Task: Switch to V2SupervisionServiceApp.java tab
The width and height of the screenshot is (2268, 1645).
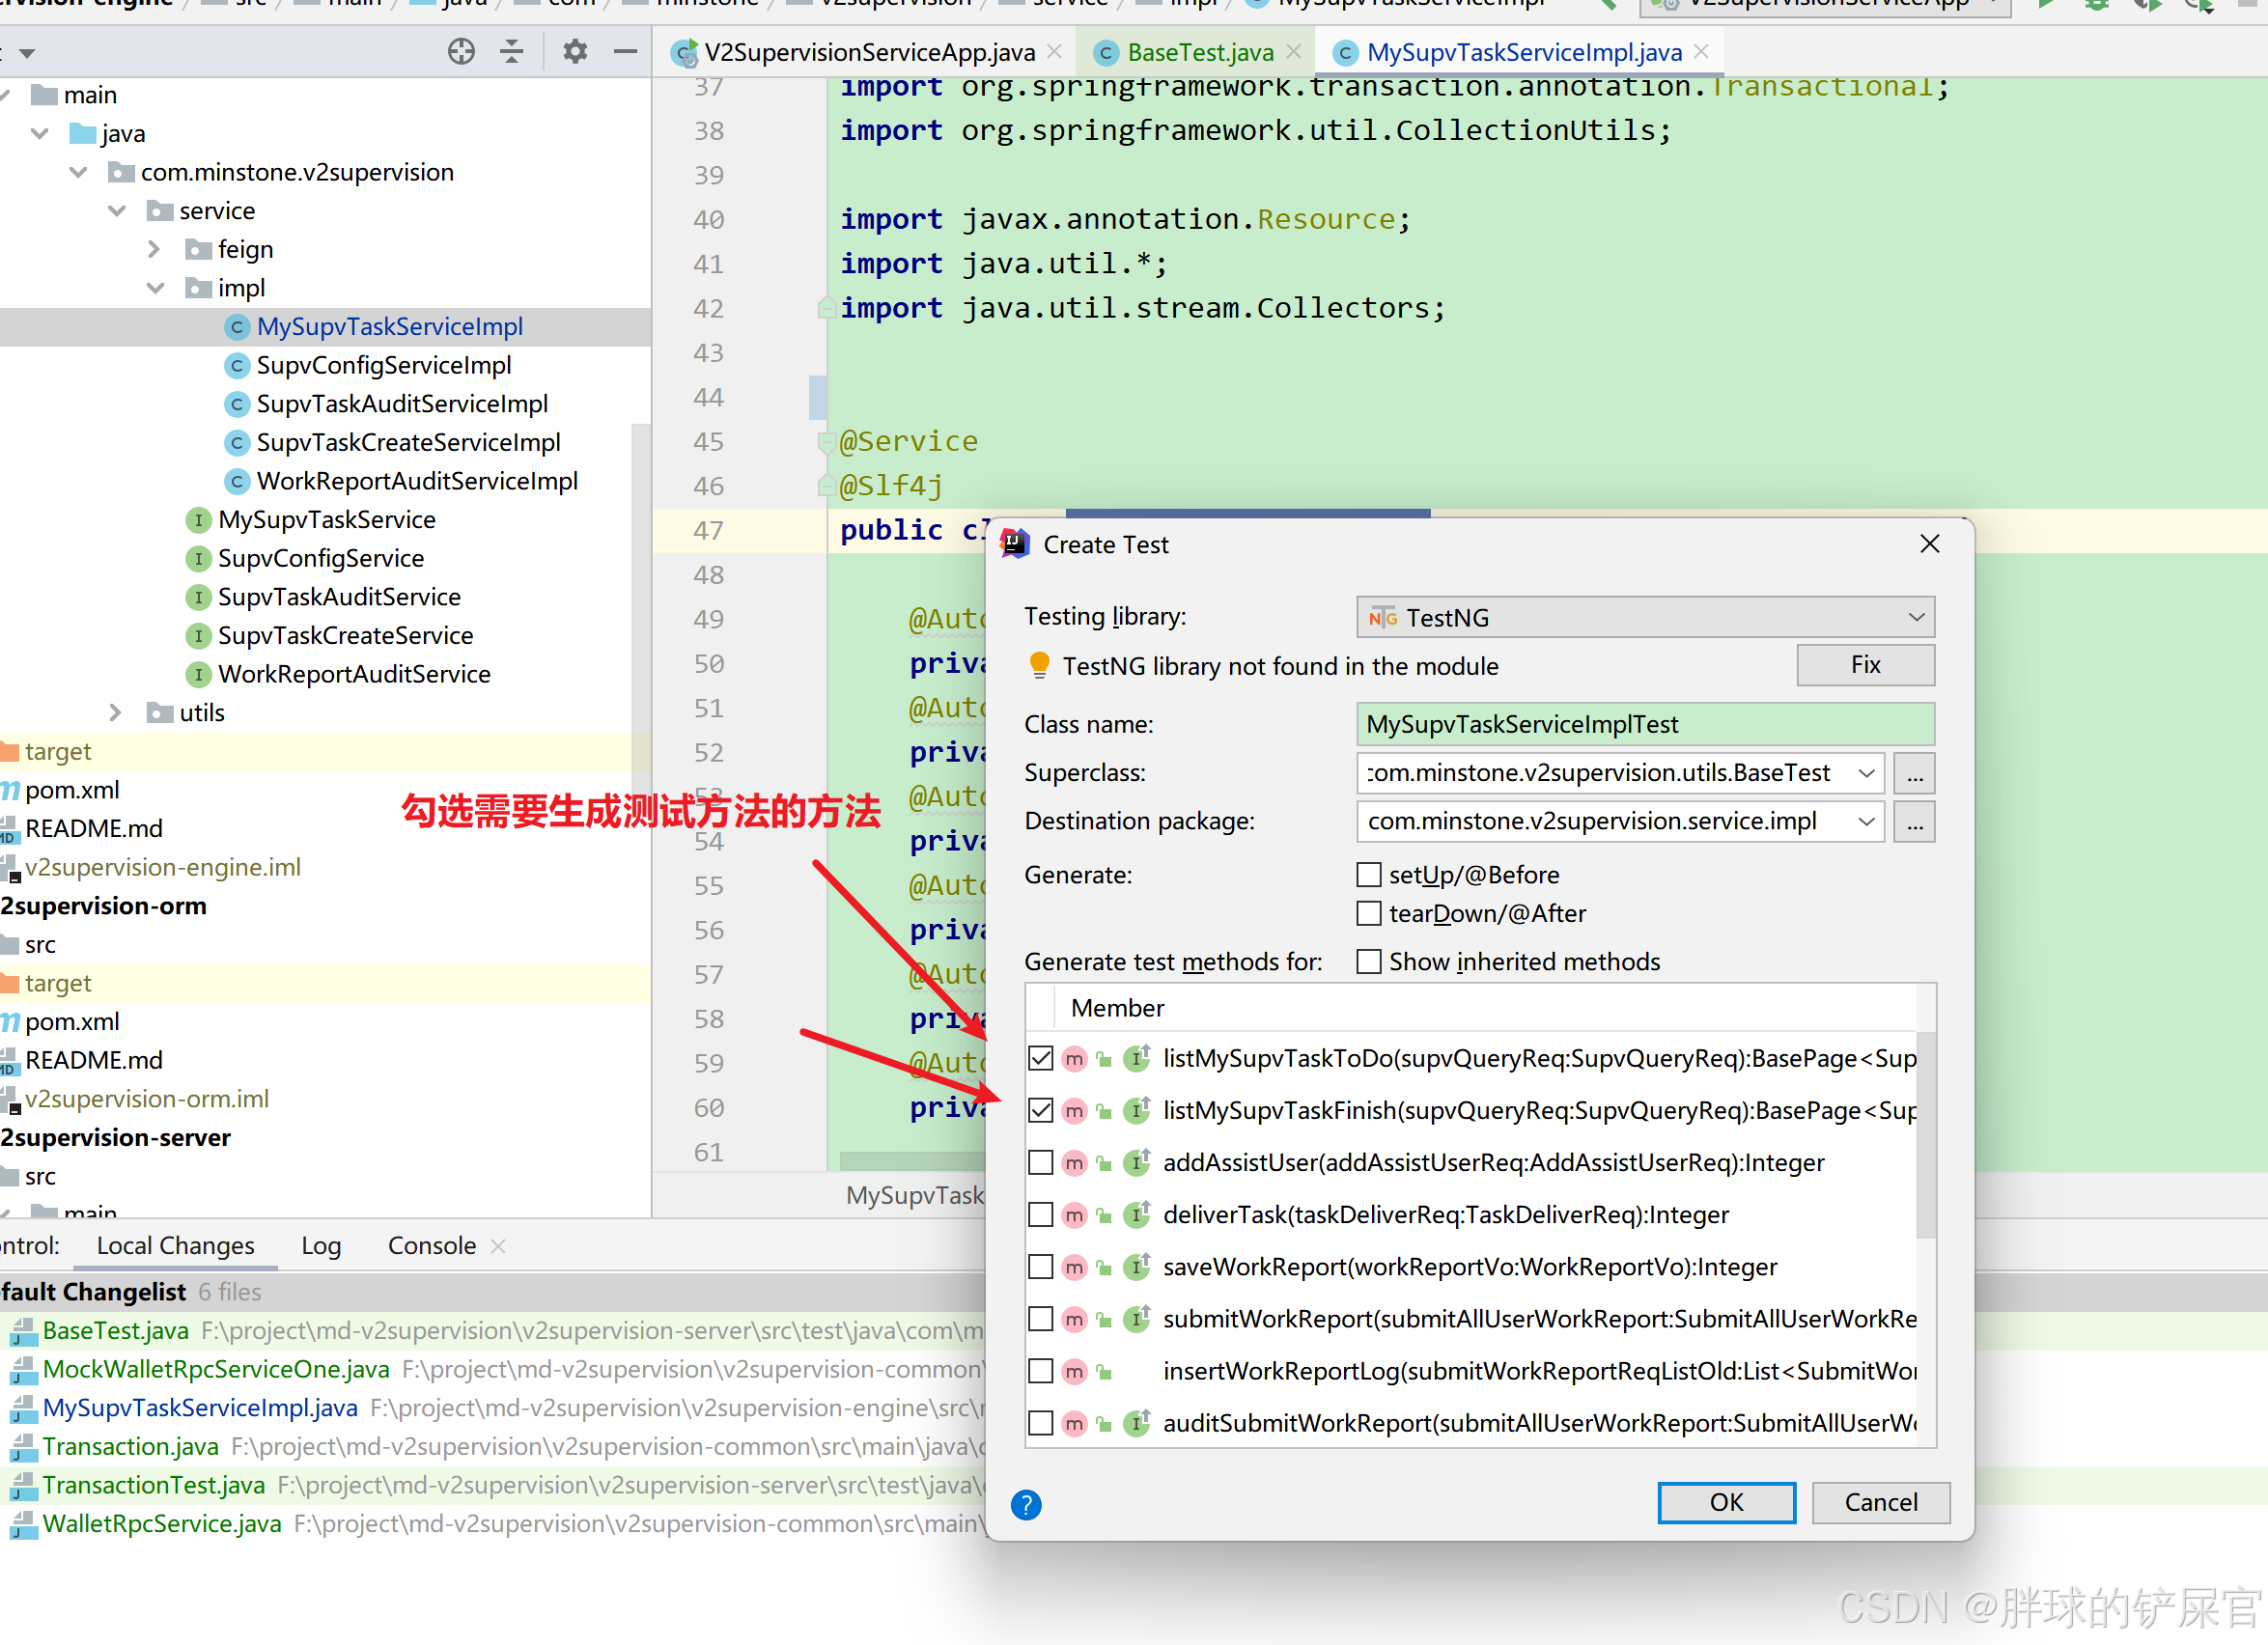Action: click(868, 52)
